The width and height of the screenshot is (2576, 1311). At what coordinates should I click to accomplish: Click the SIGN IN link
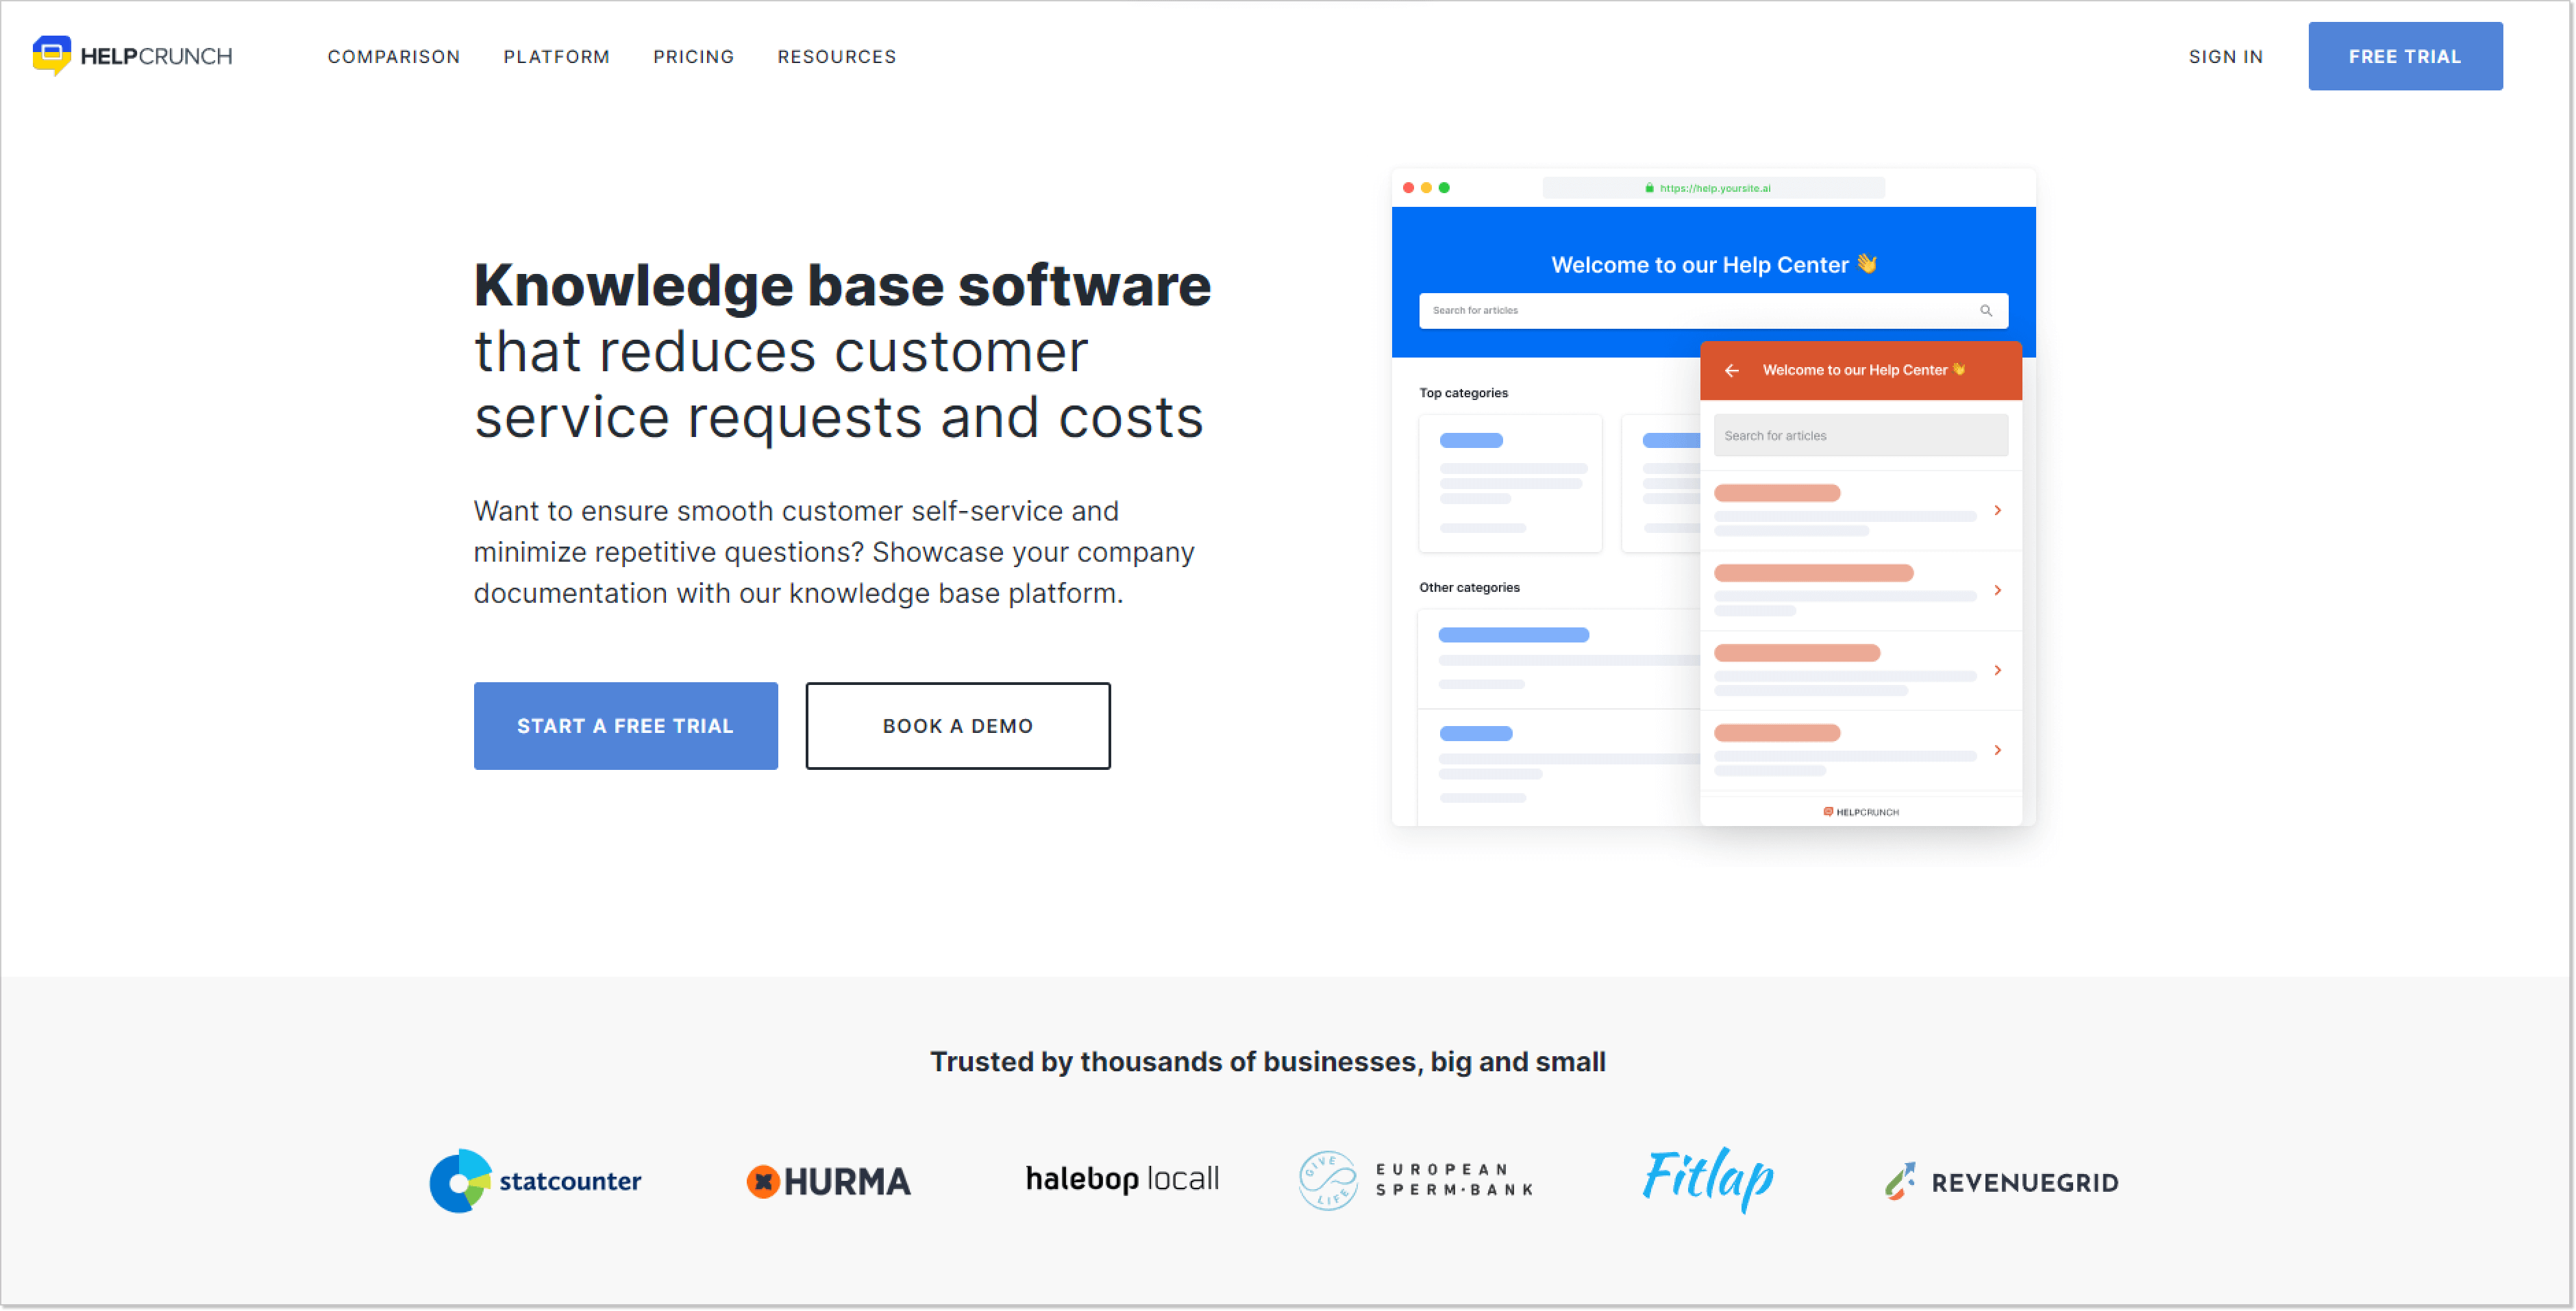point(2225,55)
